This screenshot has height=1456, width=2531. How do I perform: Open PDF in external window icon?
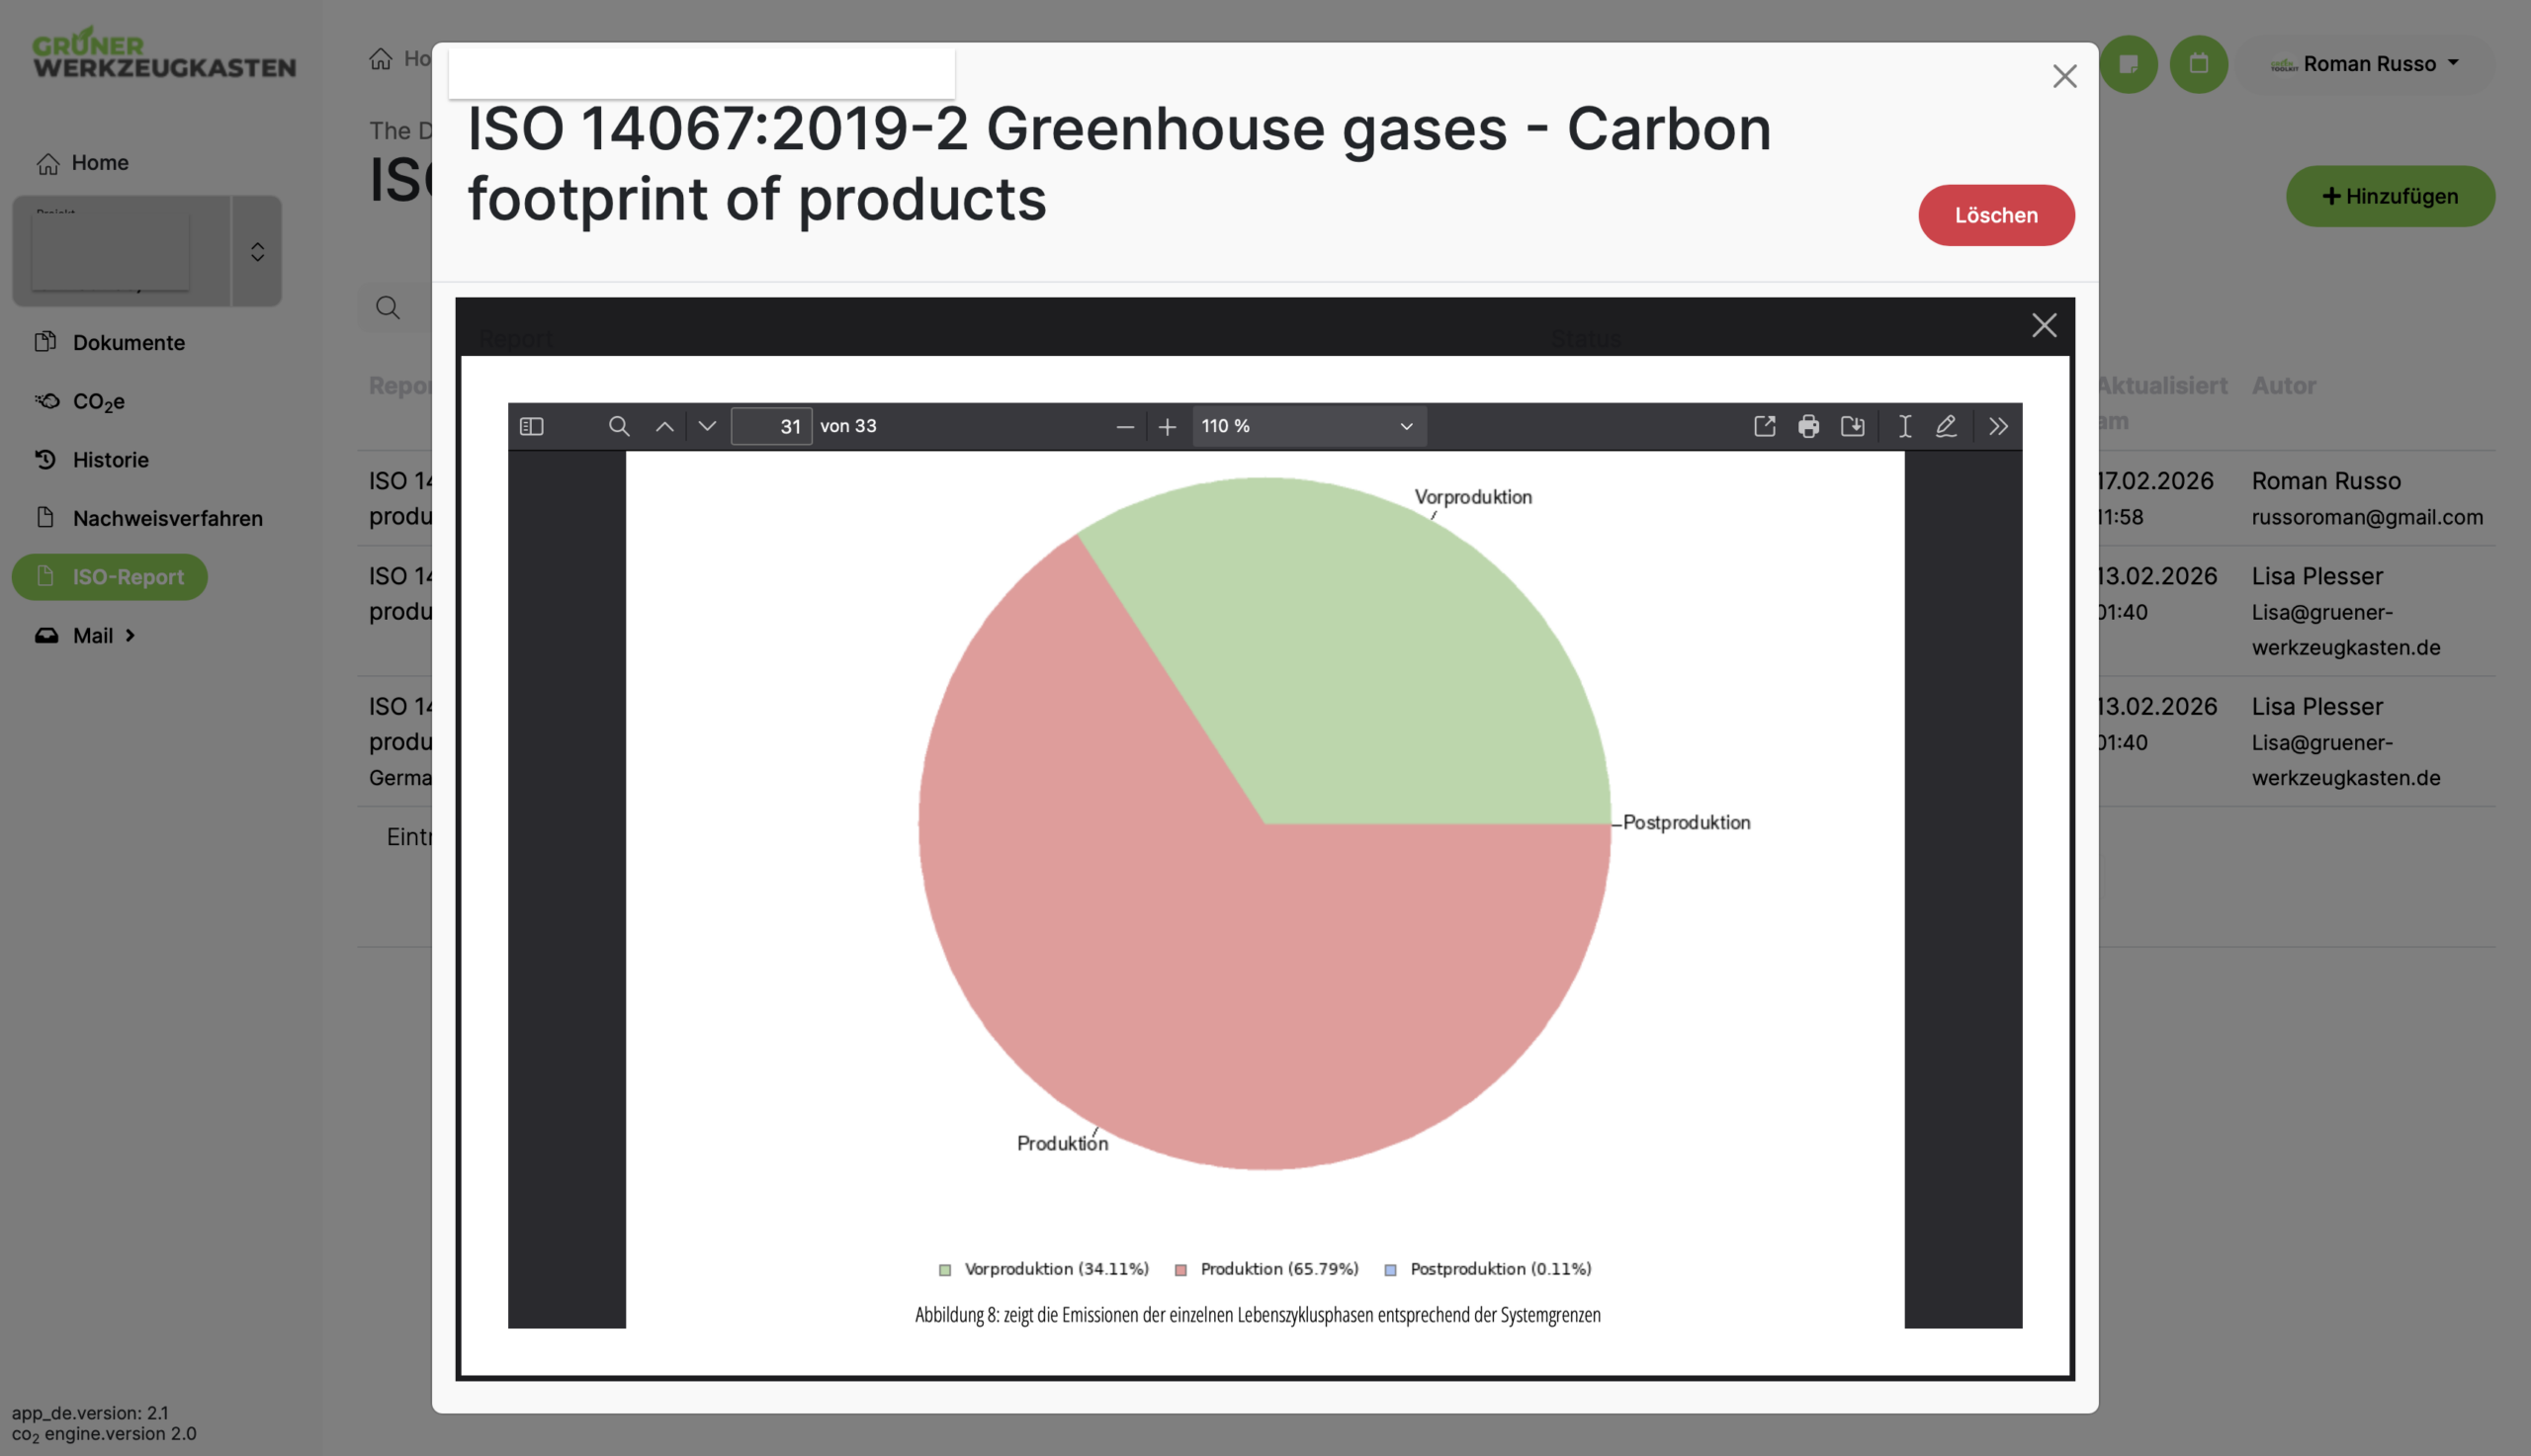point(1764,426)
